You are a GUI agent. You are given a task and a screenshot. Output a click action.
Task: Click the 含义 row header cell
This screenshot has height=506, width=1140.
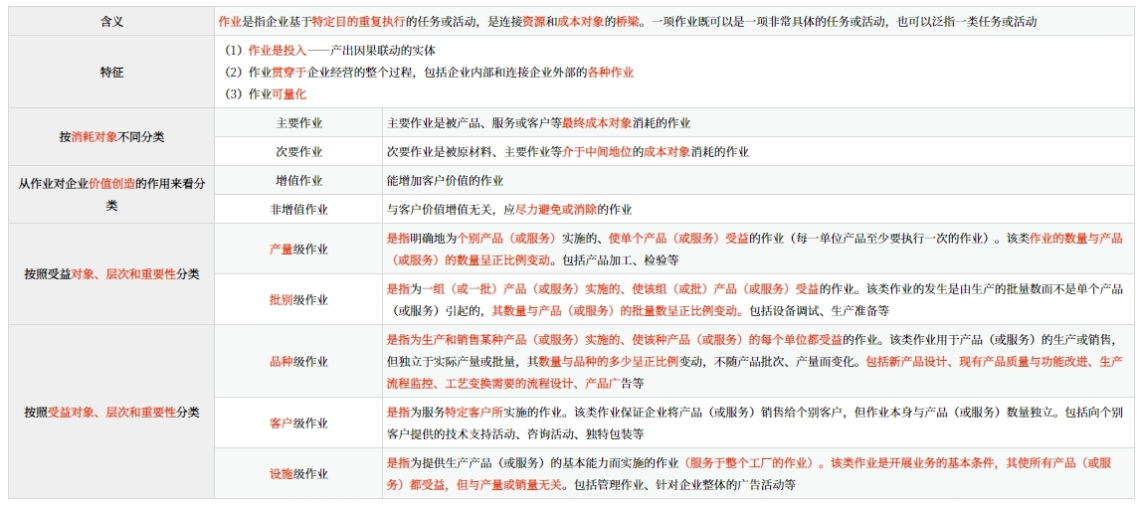coord(111,21)
